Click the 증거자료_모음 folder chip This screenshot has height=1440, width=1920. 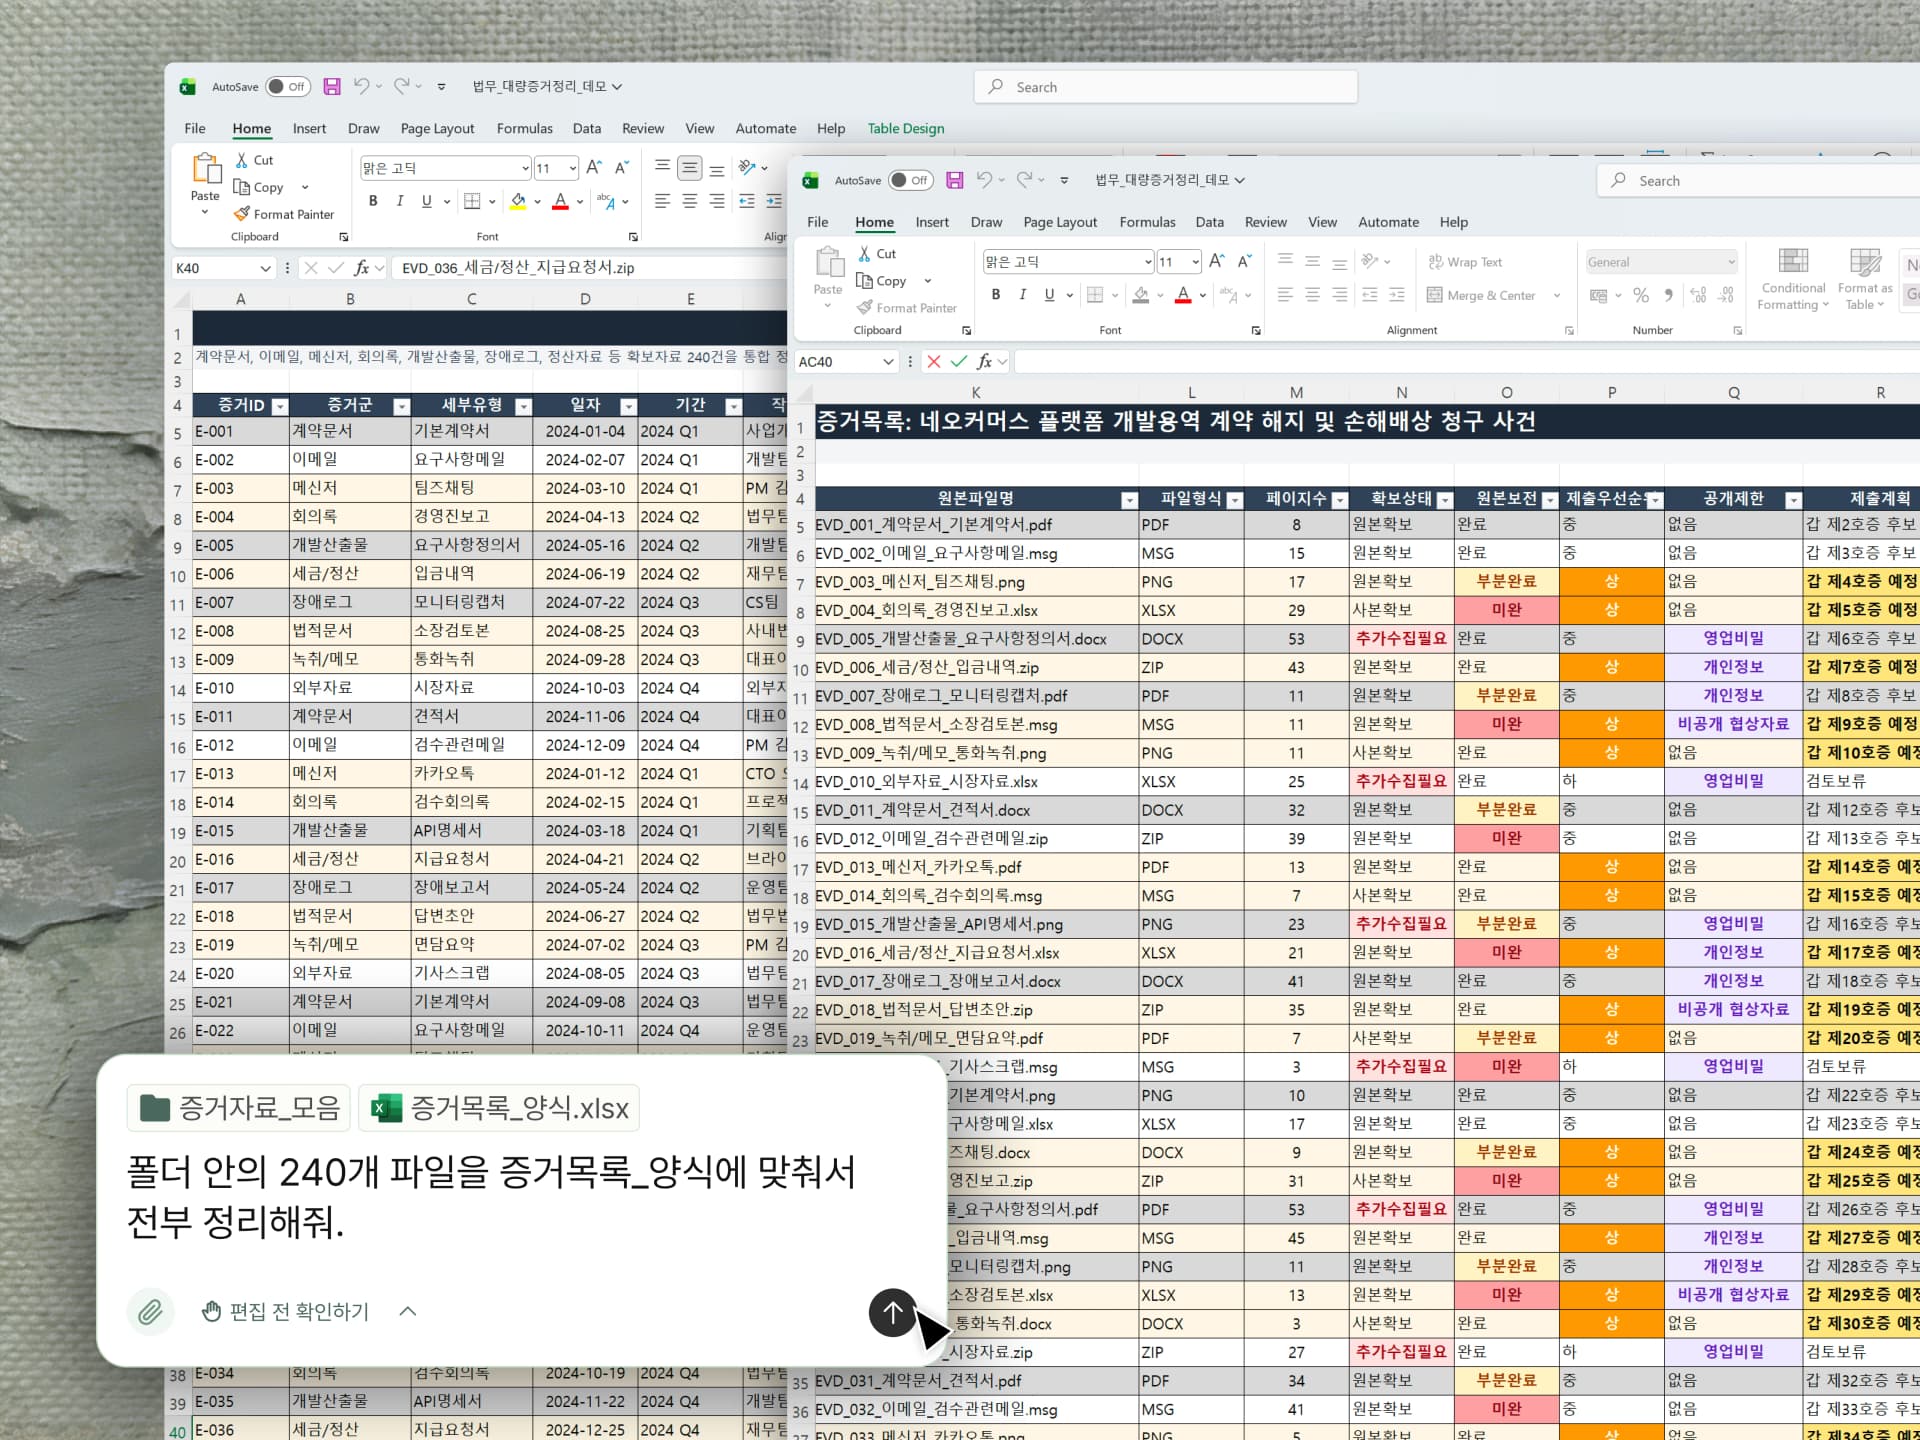240,1108
